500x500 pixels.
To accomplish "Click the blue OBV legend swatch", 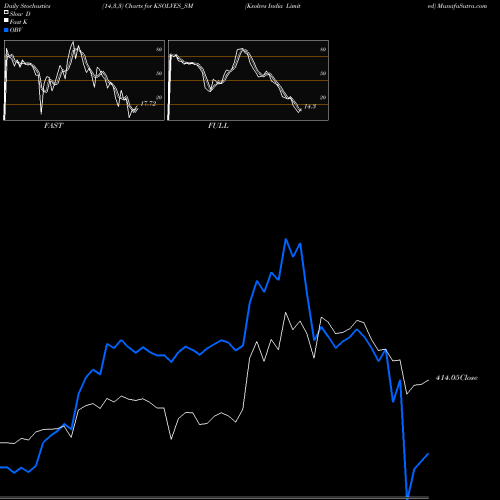I will (x=6, y=30).
